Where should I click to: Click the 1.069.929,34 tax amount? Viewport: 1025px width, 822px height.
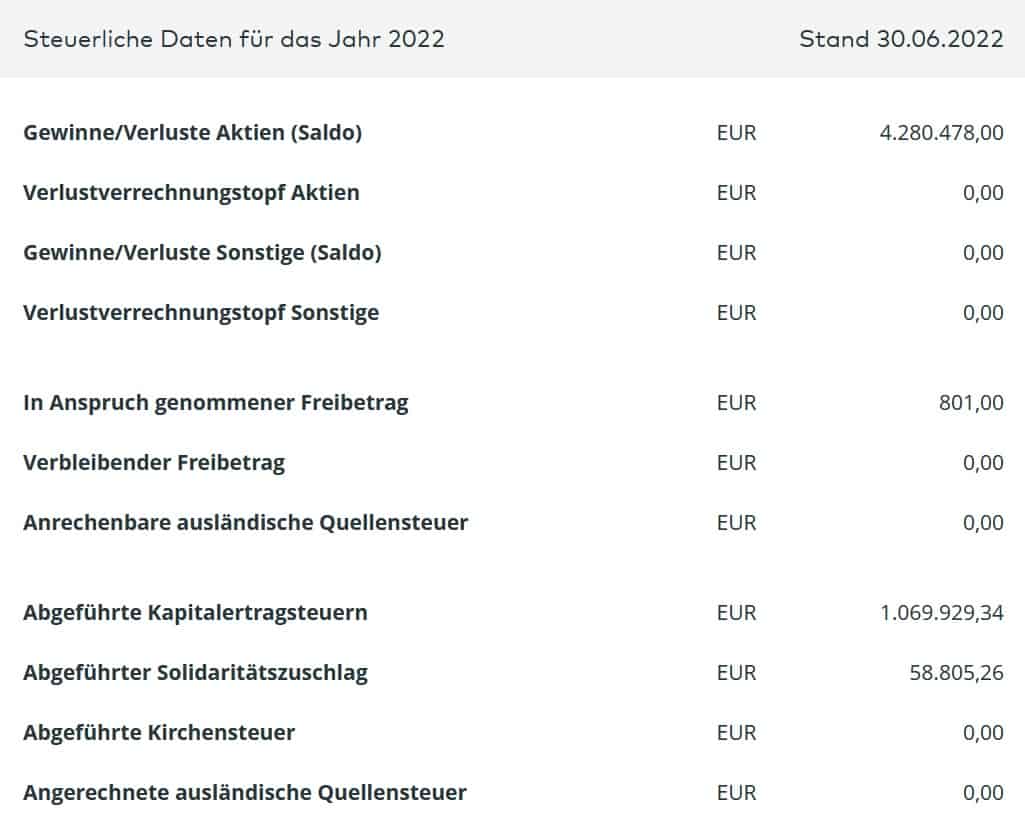(x=942, y=612)
